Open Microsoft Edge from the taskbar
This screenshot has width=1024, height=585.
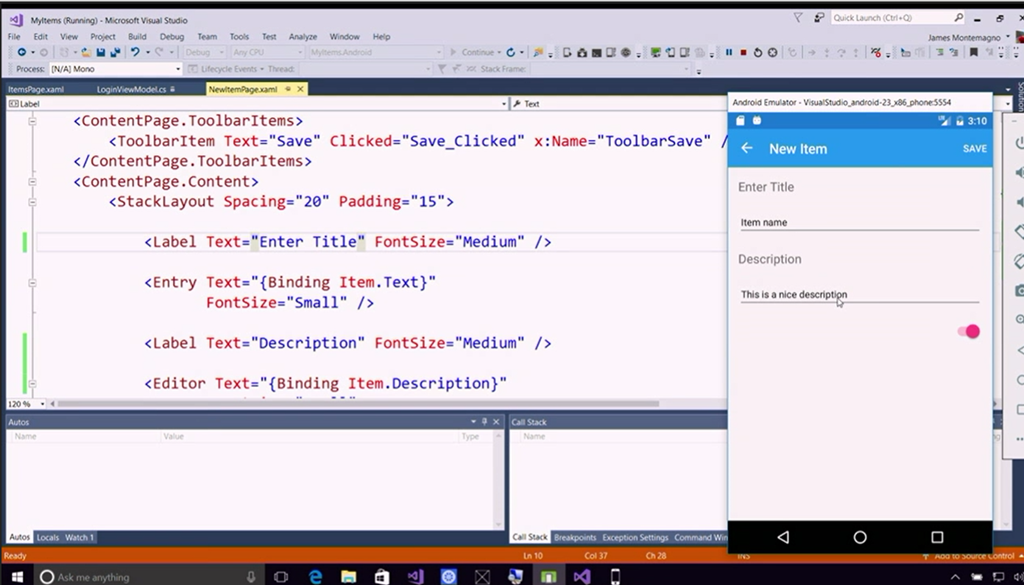coord(315,576)
